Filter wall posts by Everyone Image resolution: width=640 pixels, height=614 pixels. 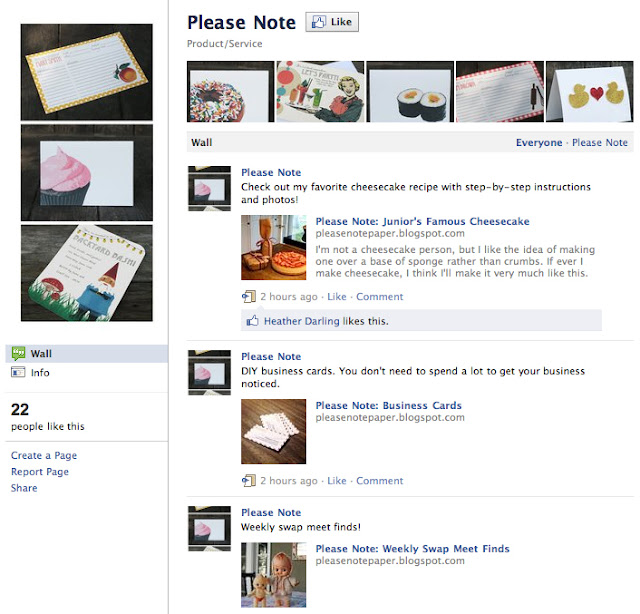(539, 142)
